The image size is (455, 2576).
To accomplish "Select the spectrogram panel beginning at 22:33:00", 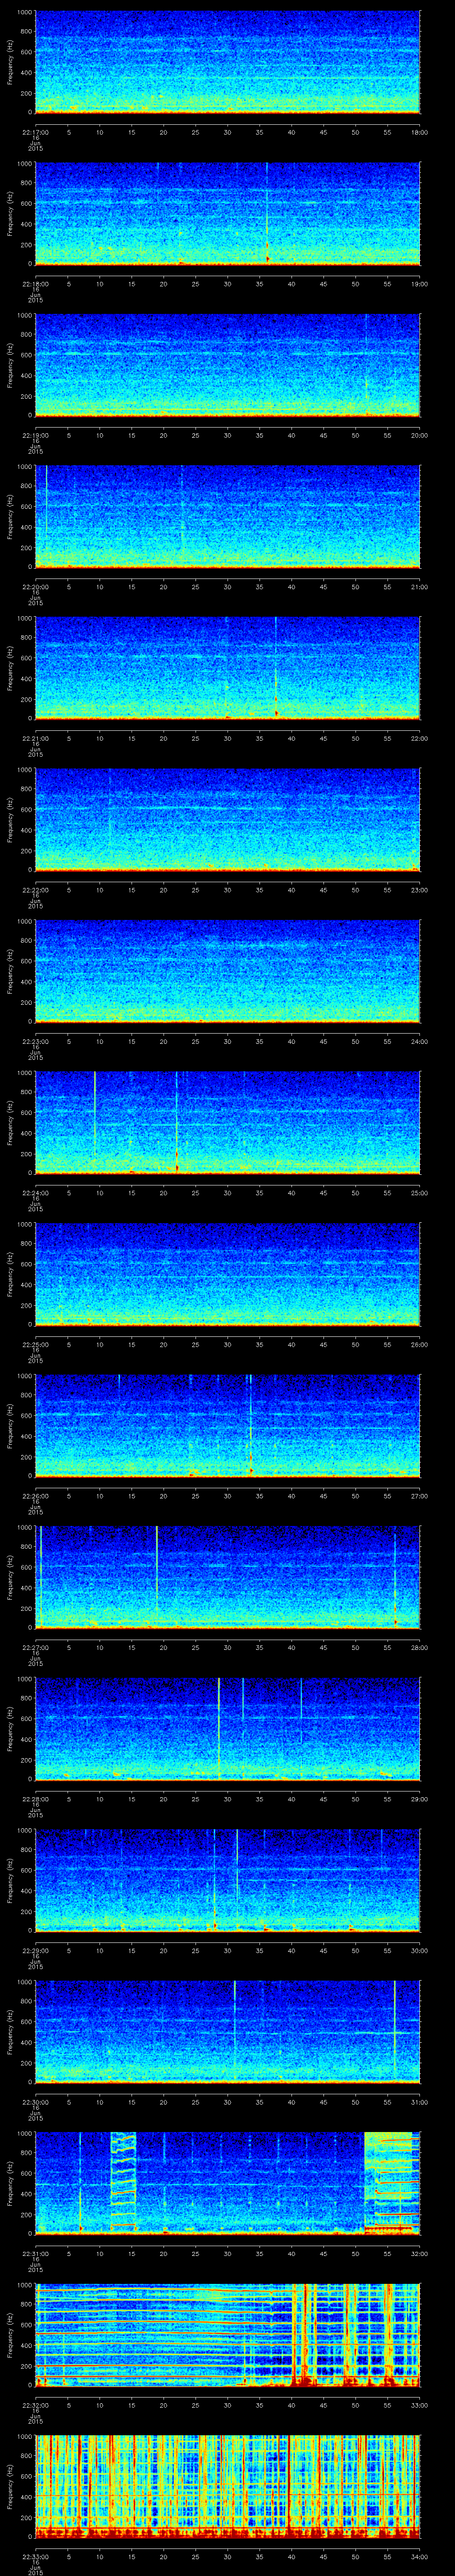I will 227,2486.
